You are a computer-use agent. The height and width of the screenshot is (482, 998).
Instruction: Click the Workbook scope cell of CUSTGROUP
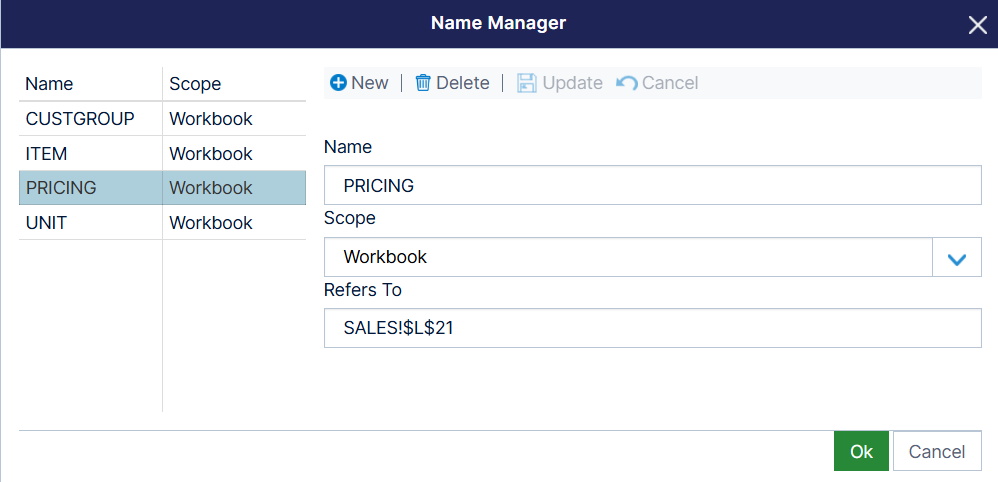[234, 118]
